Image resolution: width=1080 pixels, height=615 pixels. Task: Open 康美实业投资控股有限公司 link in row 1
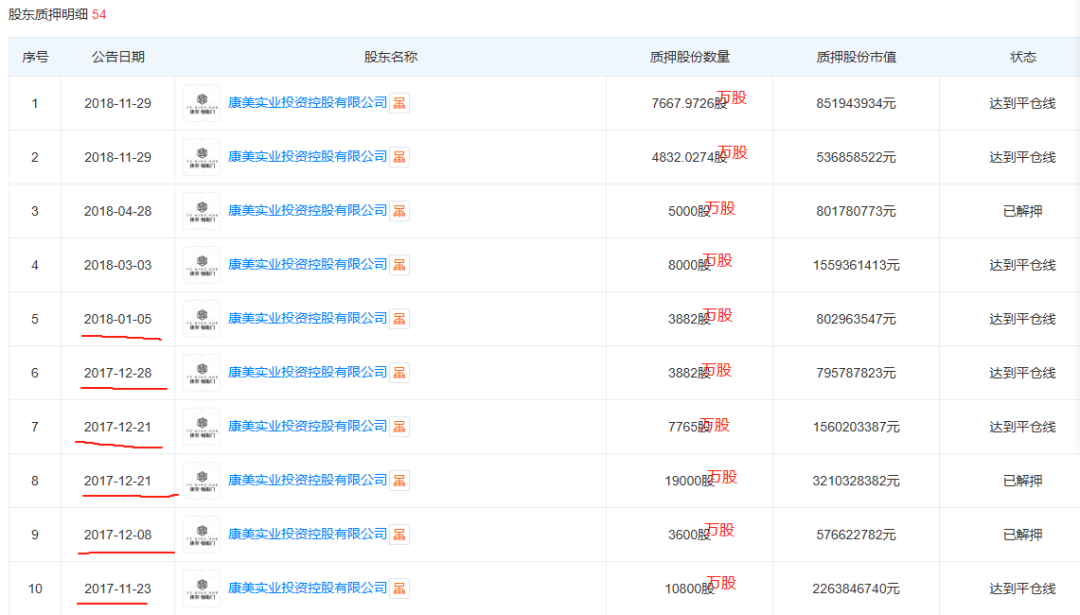(x=308, y=103)
